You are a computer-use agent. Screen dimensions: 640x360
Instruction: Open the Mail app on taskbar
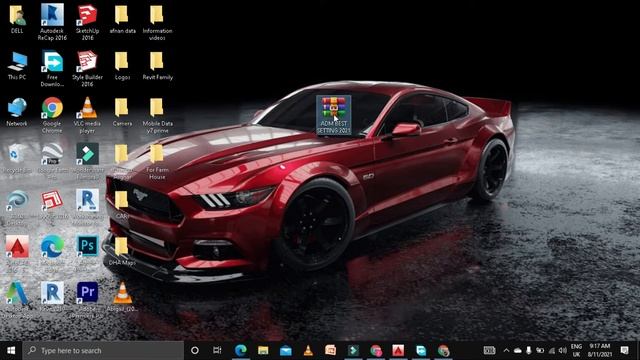(x=285, y=350)
